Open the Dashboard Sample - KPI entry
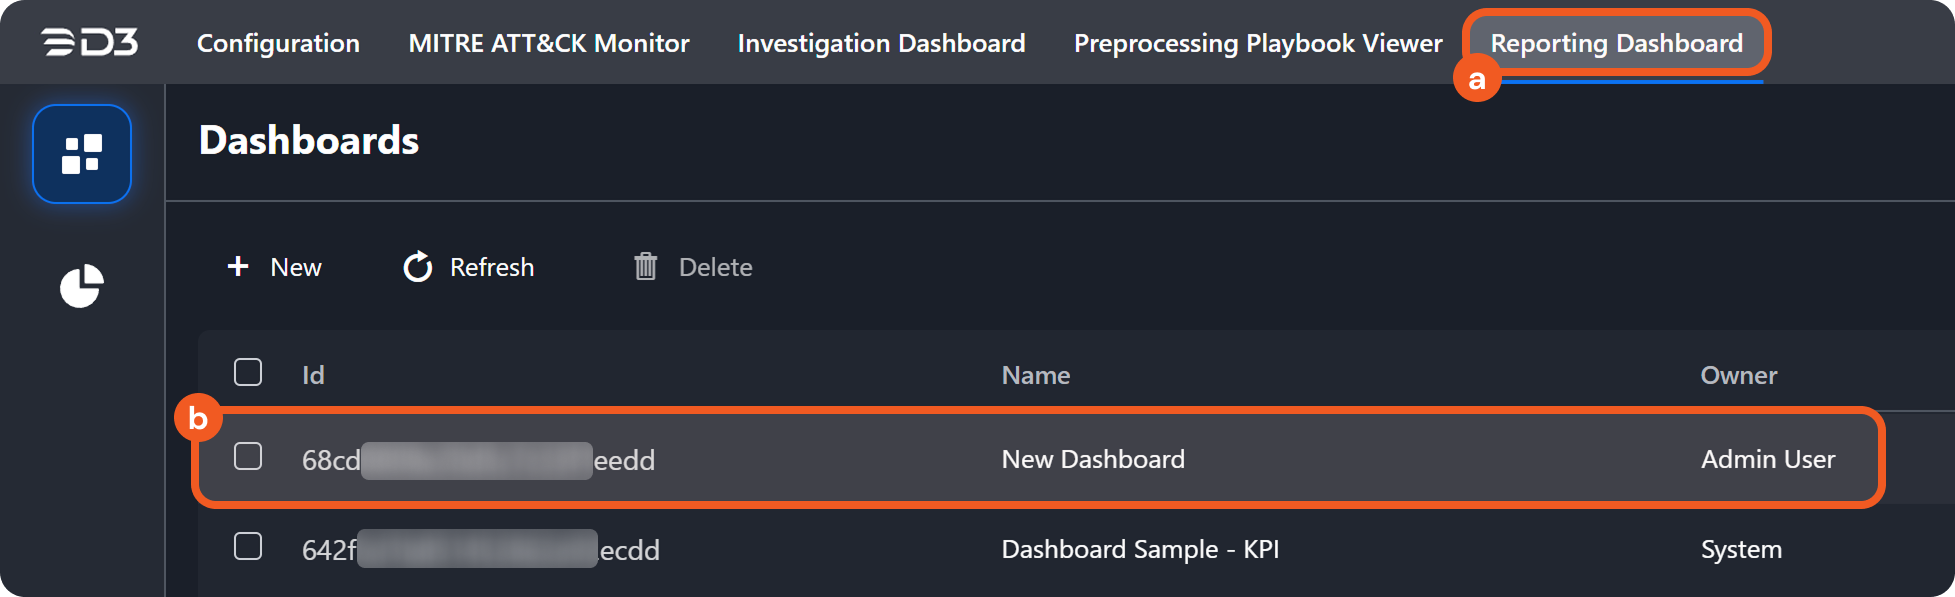This screenshot has height=597, width=1955. (1140, 549)
